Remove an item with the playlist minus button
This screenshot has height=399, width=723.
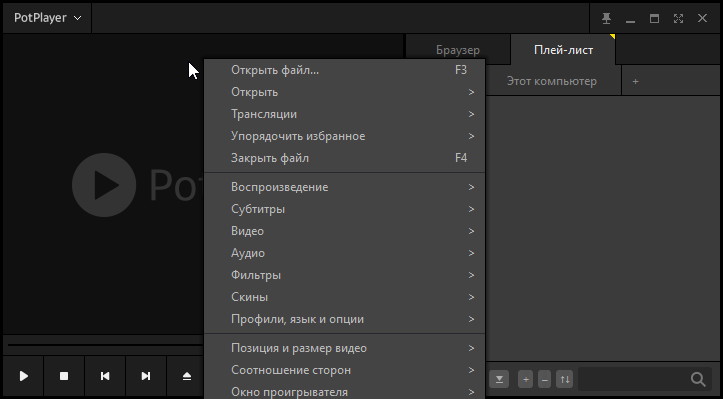point(545,380)
